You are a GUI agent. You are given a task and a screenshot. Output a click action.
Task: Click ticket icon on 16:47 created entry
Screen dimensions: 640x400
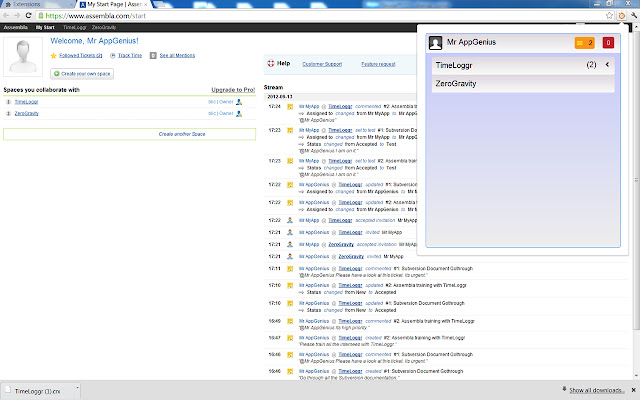click(290, 338)
